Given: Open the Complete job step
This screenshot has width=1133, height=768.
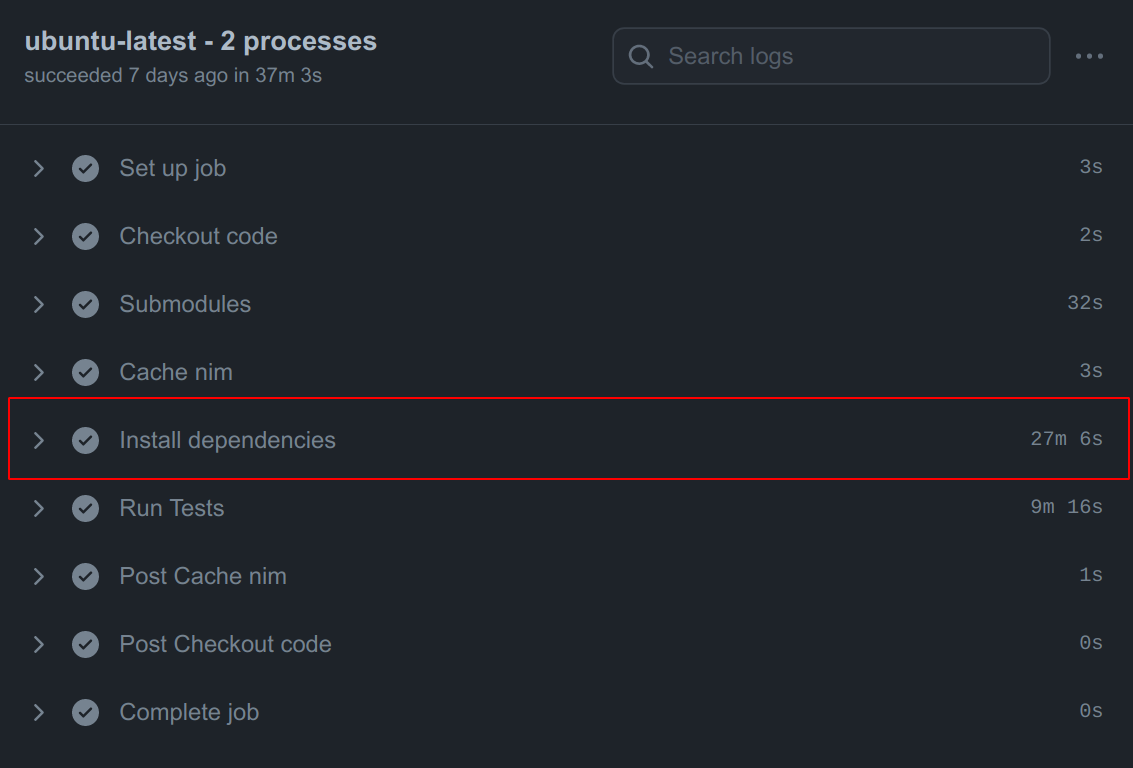Looking at the screenshot, I should pyautogui.click(x=188, y=712).
